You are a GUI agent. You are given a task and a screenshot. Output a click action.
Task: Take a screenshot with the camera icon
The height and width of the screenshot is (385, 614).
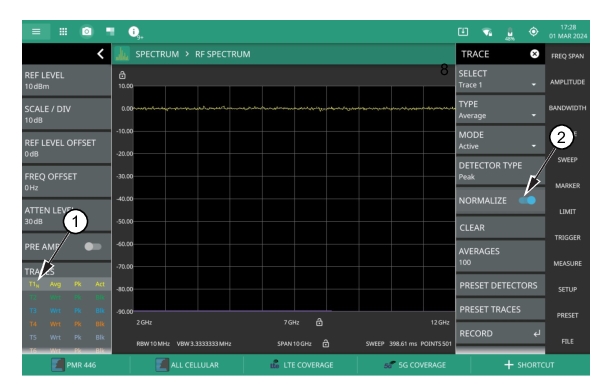tap(87, 31)
